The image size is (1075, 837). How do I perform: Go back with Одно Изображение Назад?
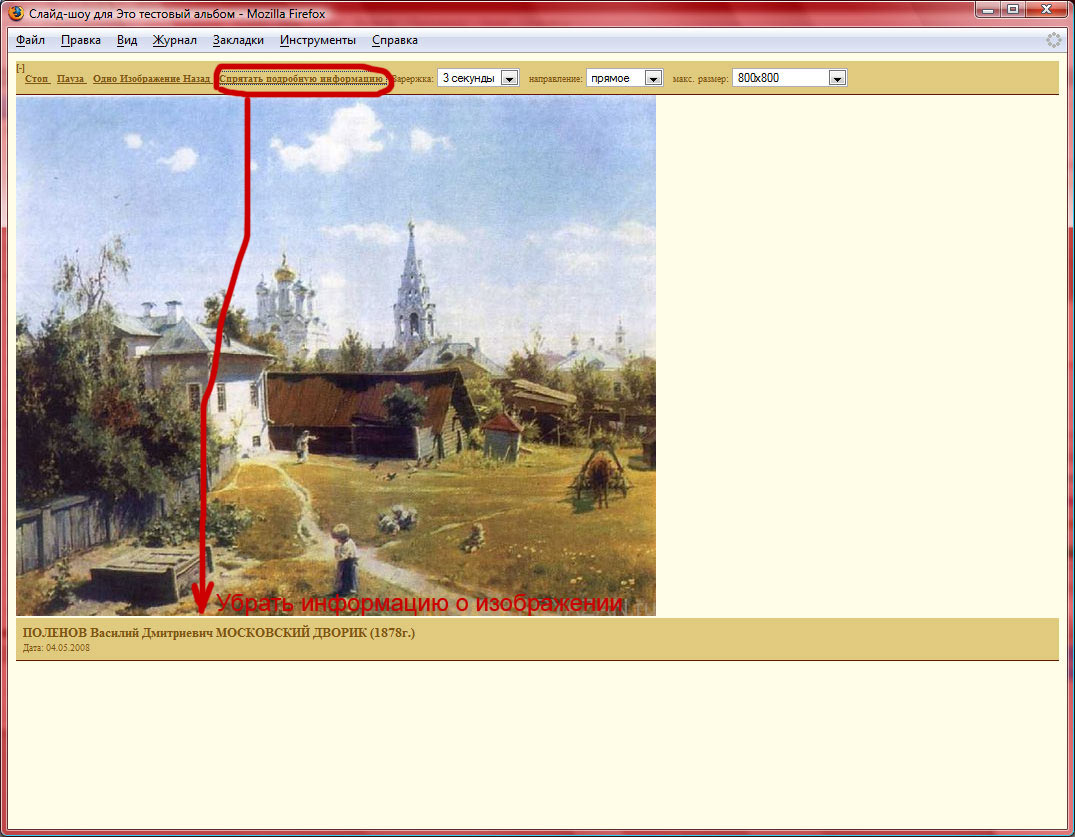(x=152, y=79)
